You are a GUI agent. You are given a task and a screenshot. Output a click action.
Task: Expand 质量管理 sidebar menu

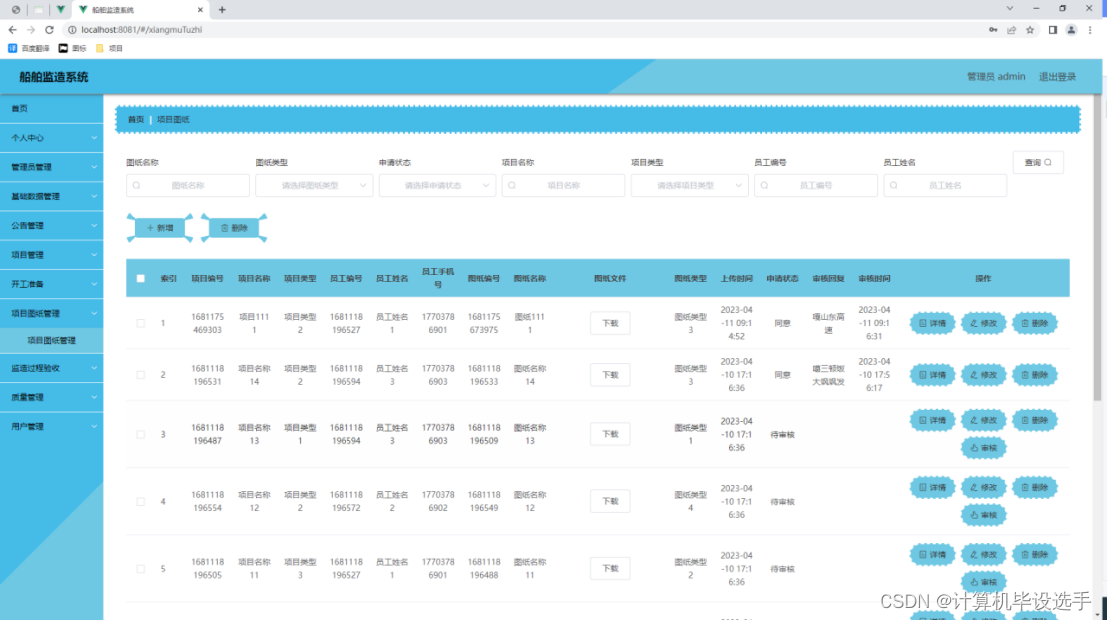coord(52,398)
